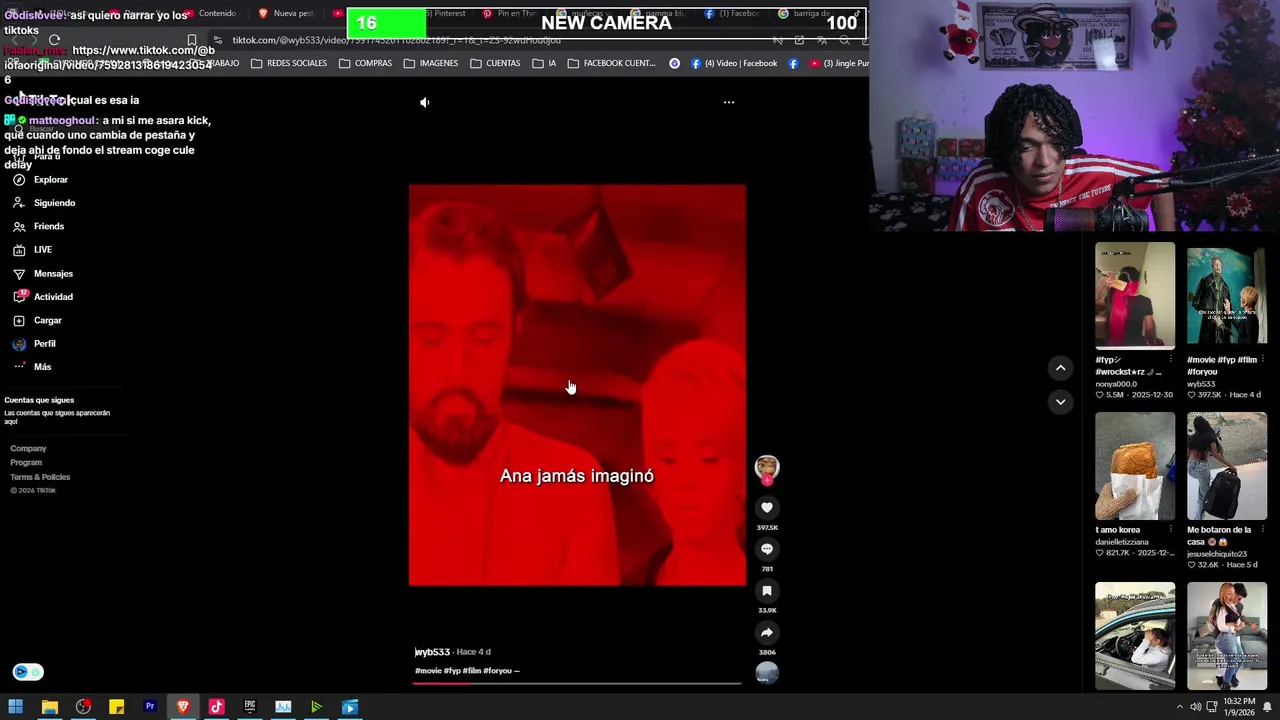Open options for the '#movie #fyp #film' card
This screenshot has width=1280, height=720.
tap(1263, 360)
